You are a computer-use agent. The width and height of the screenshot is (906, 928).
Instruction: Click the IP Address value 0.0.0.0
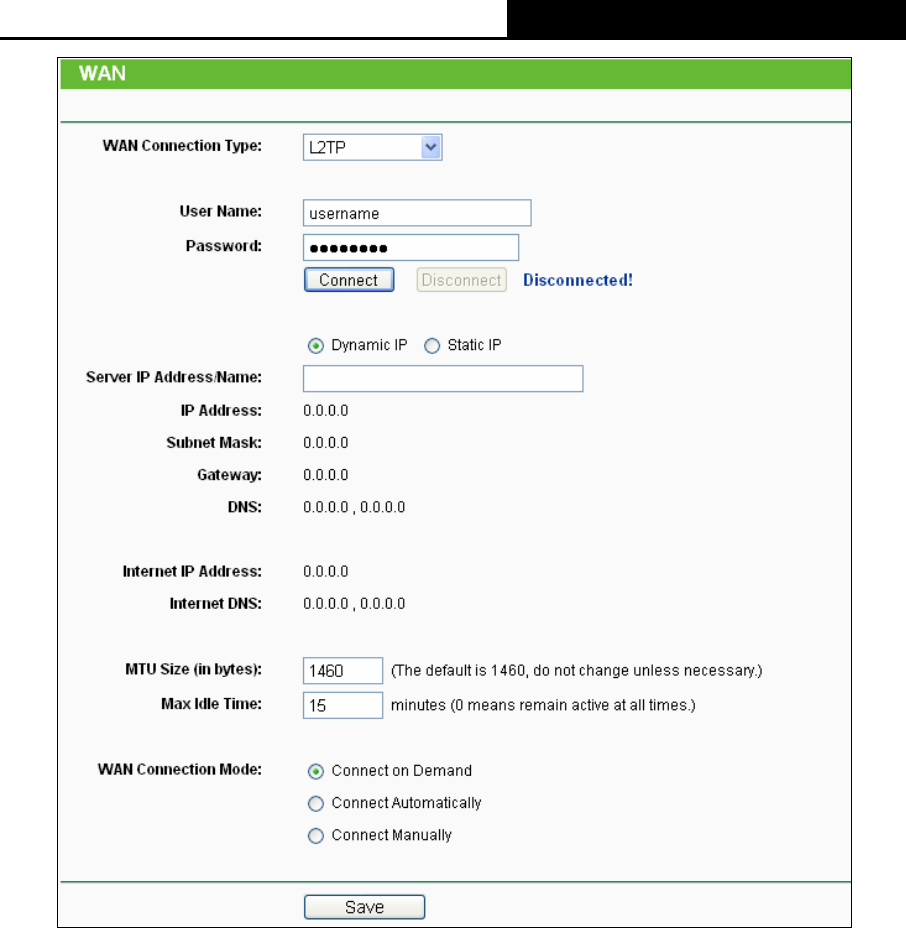[x=325, y=411]
